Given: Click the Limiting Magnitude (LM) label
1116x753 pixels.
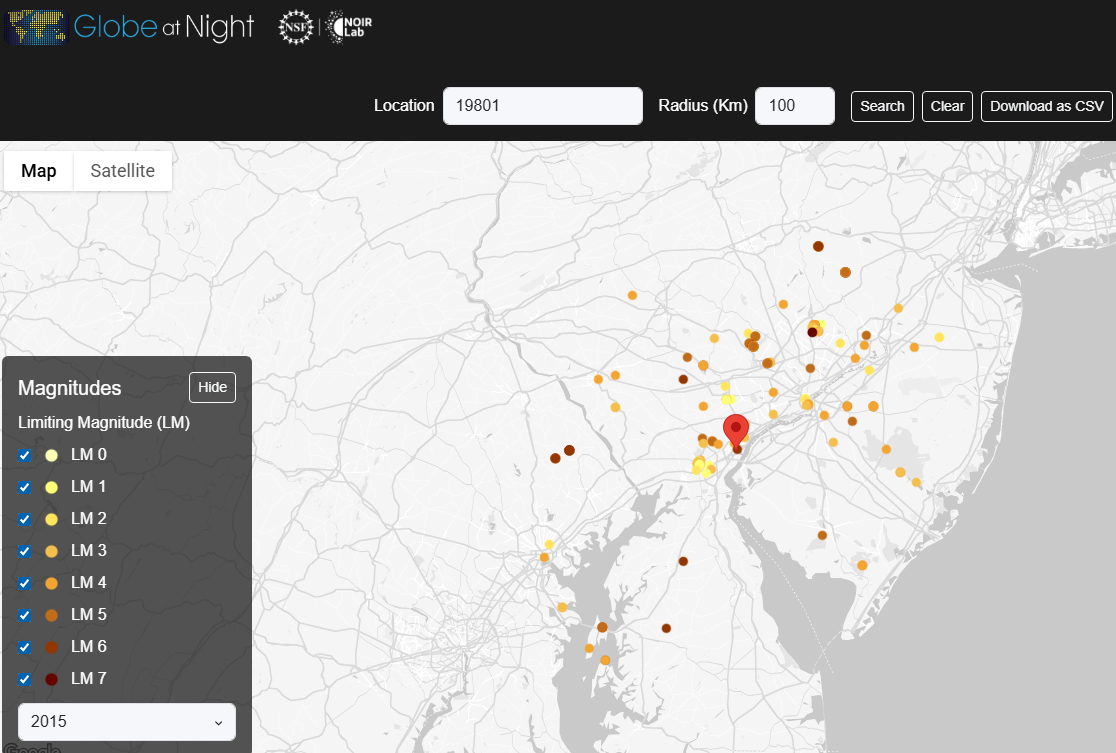Looking at the screenshot, I should tap(104, 423).
